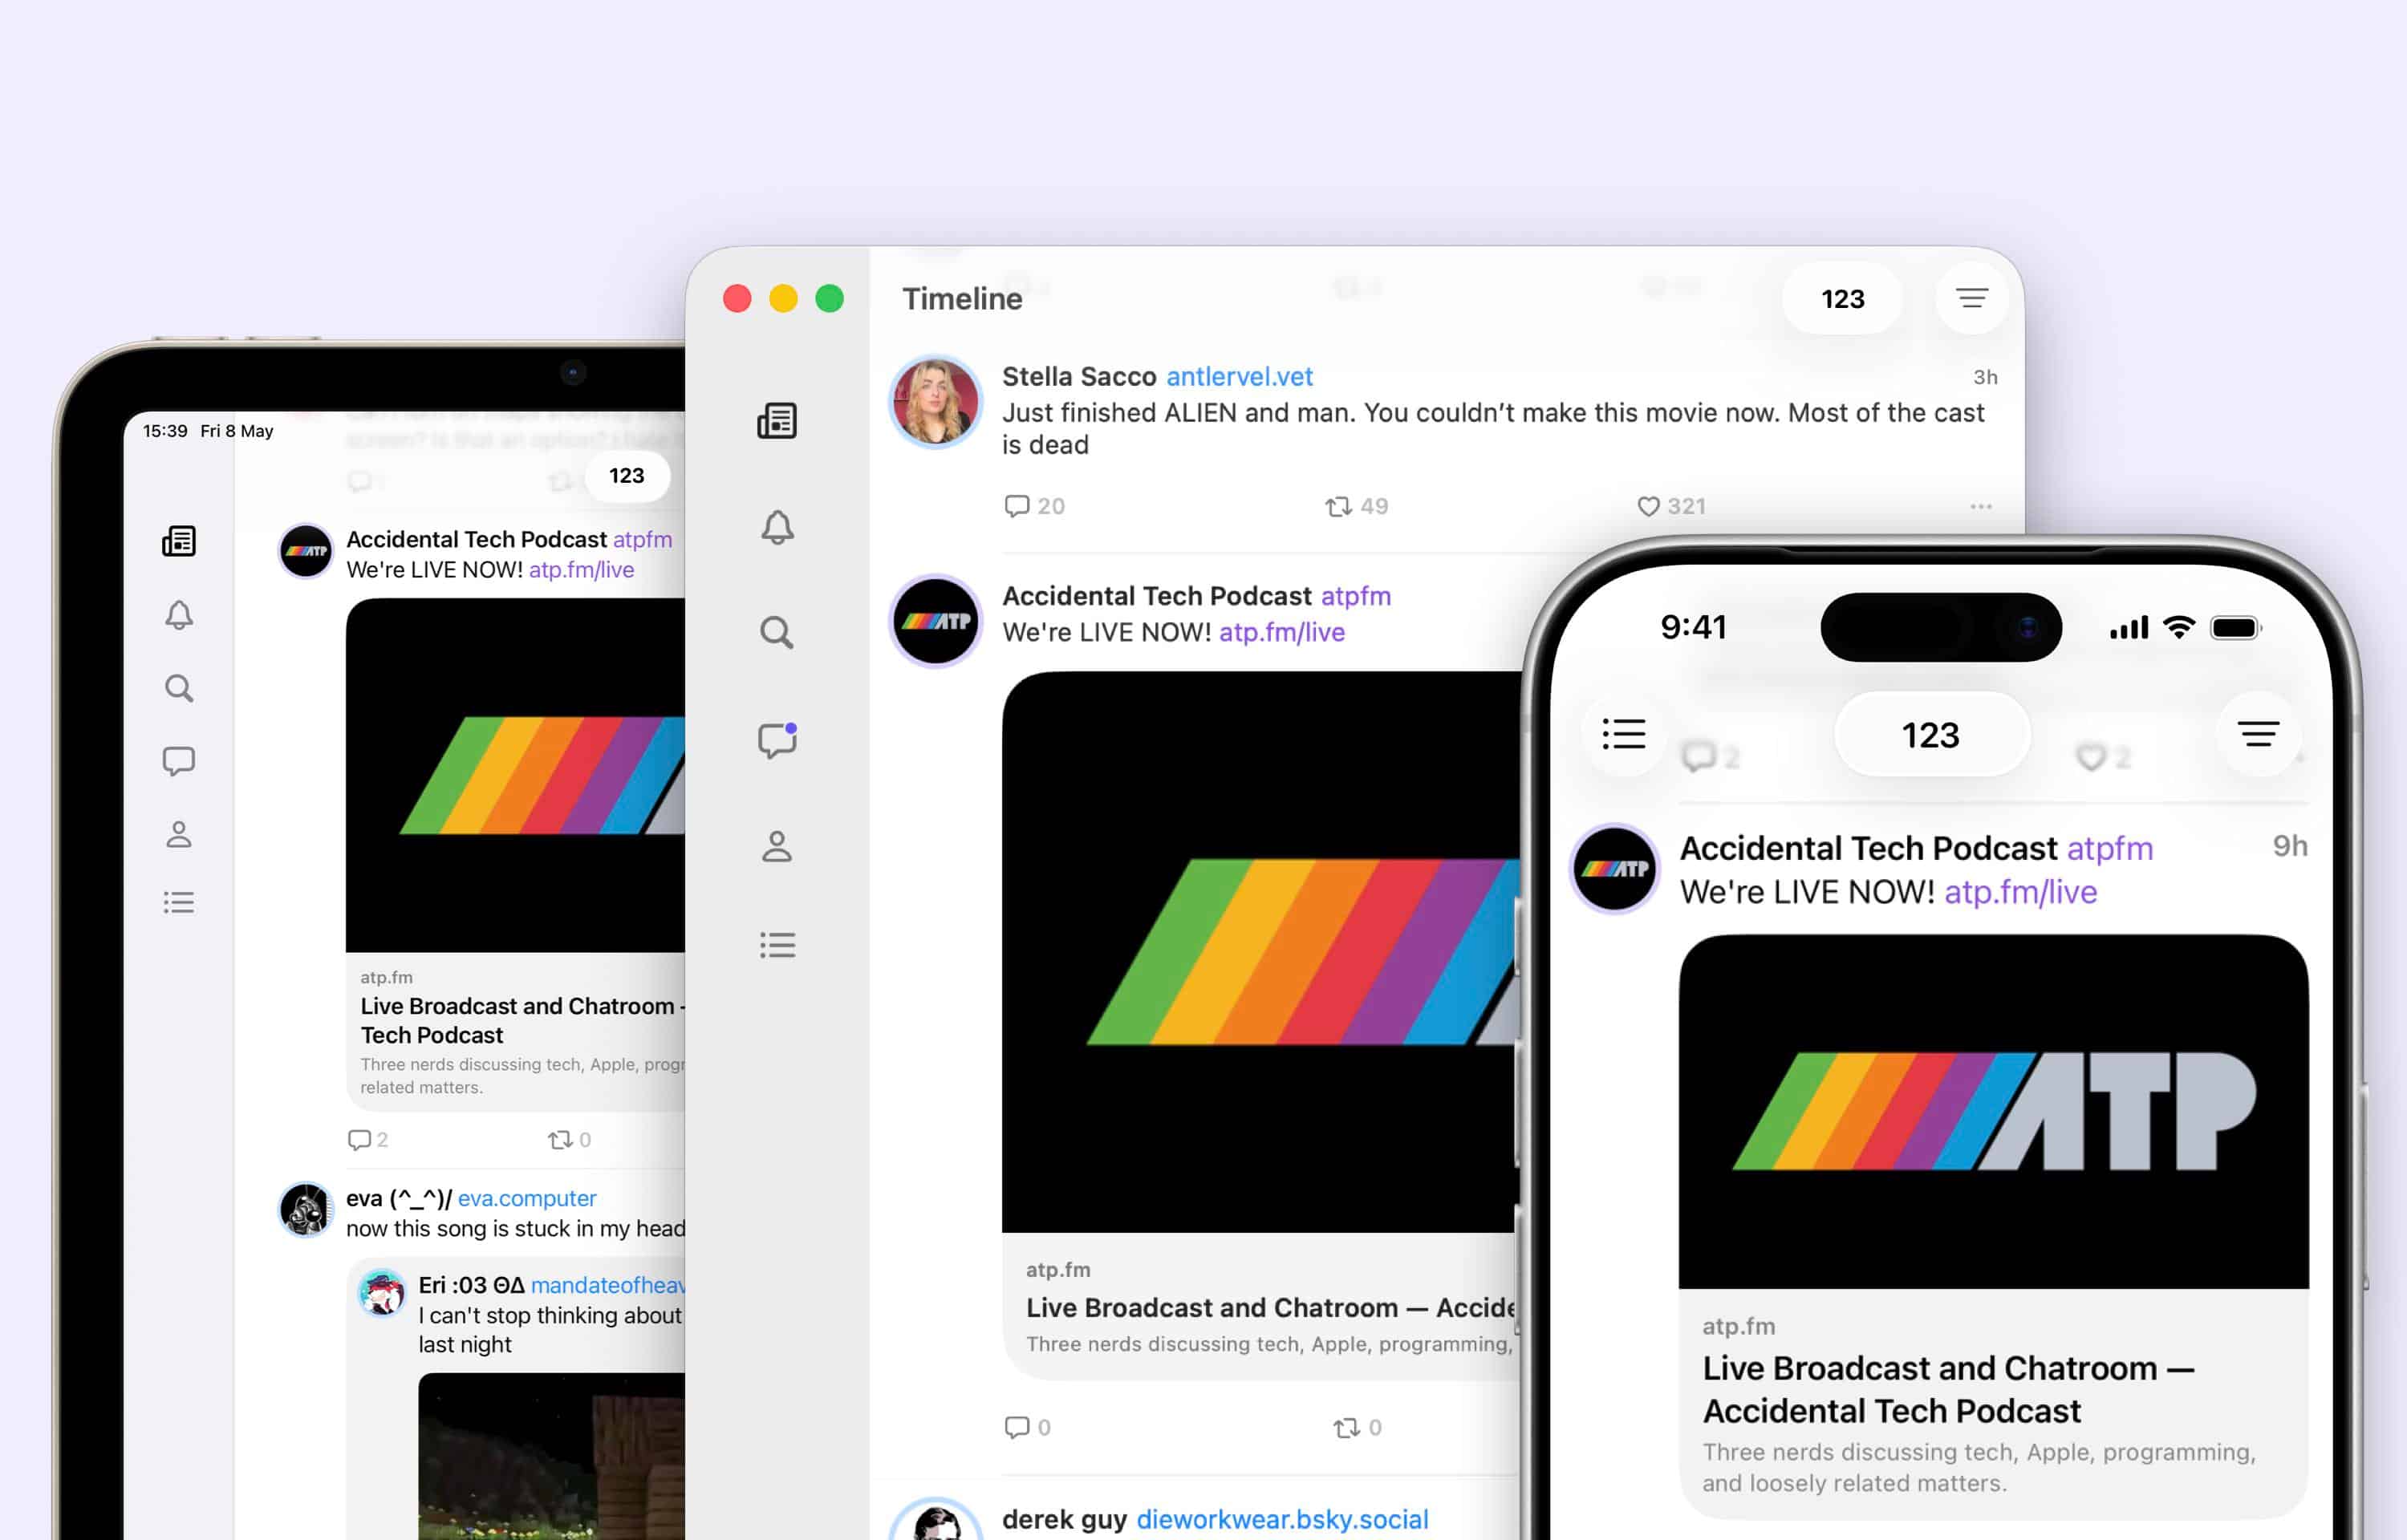
Task: Open chat icon in iPad sidebar
Action: click(x=179, y=761)
